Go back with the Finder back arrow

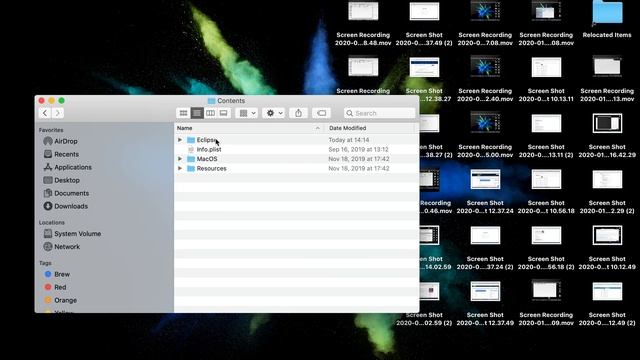(45, 113)
